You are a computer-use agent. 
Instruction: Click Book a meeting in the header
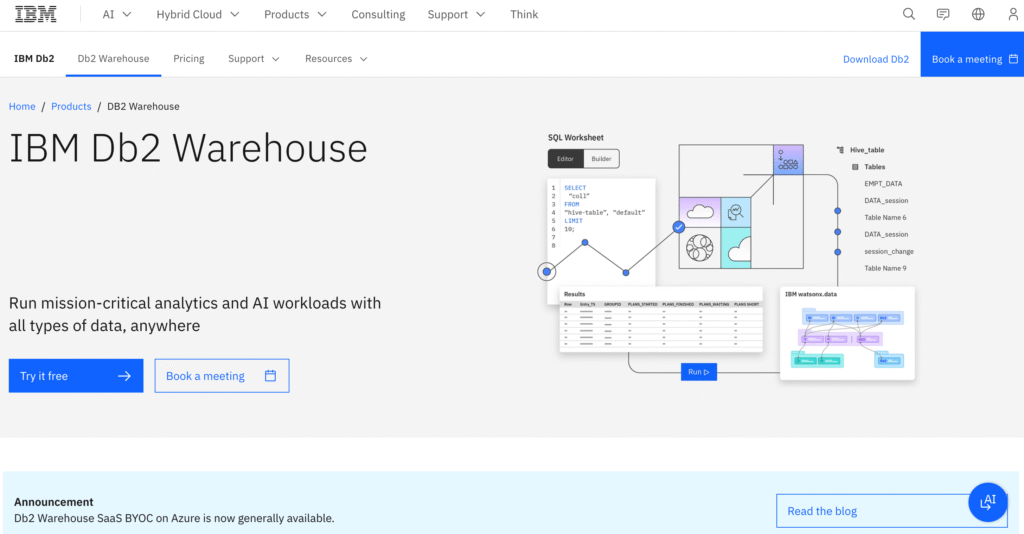tap(972, 54)
